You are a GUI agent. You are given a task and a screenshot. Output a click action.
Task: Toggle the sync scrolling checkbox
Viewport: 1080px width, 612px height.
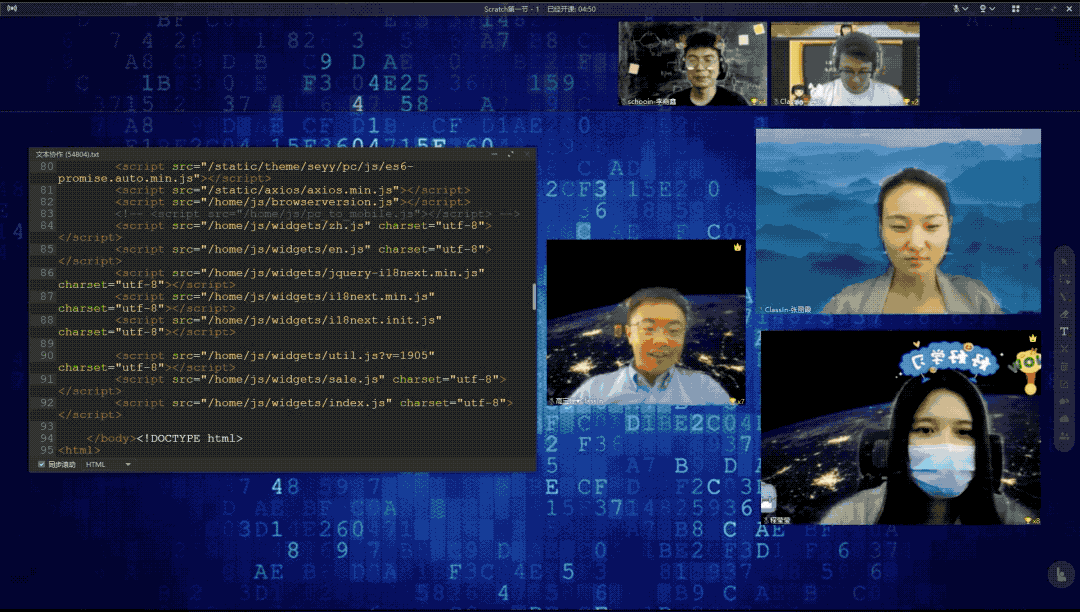point(41,465)
